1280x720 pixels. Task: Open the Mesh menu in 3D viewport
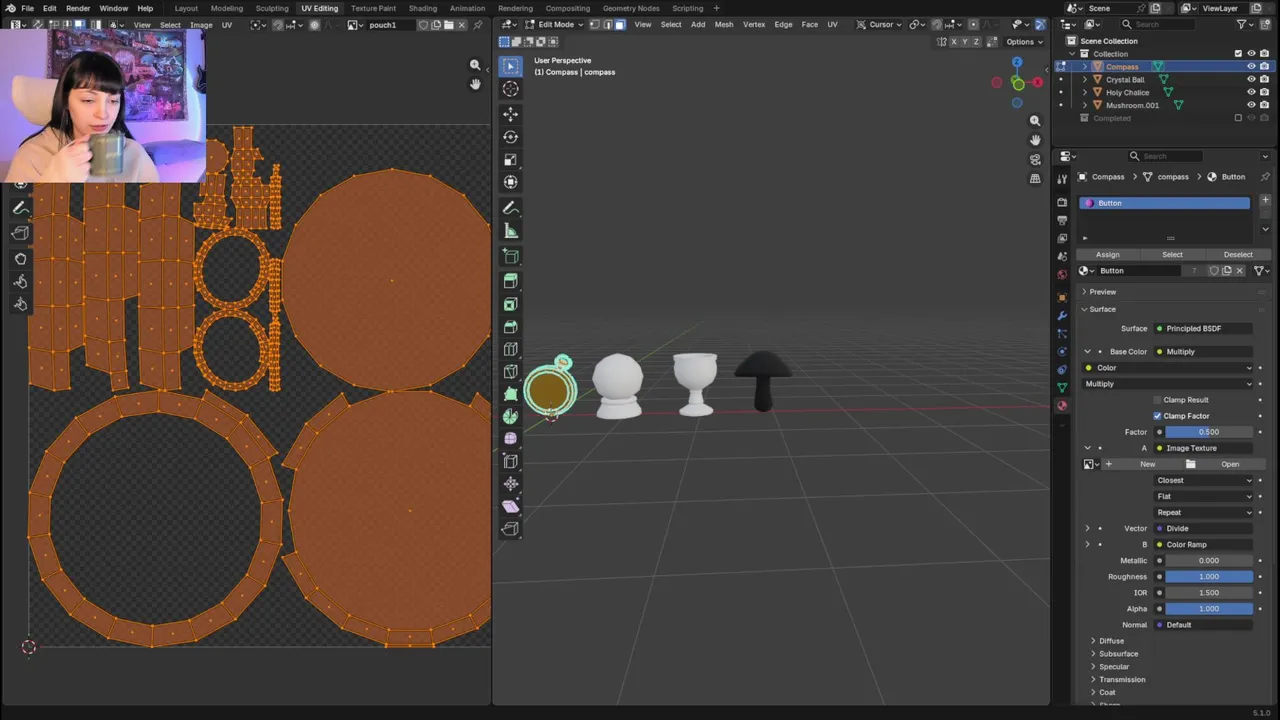pos(723,24)
